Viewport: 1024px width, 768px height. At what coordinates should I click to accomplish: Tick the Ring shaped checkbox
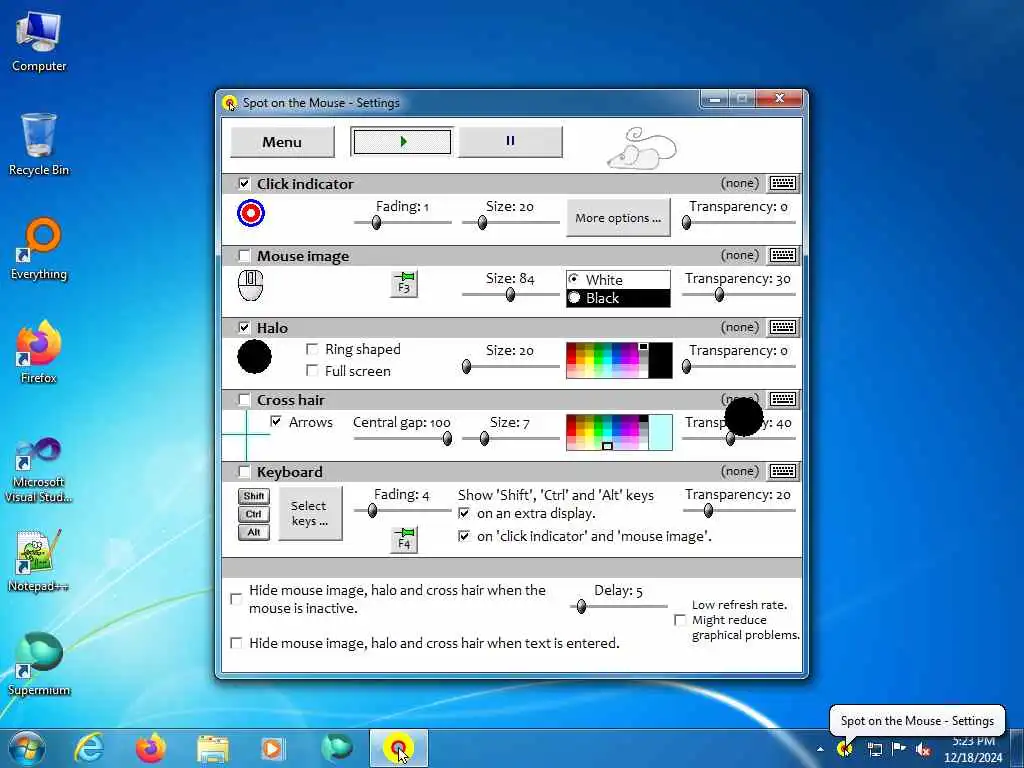tap(312, 349)
